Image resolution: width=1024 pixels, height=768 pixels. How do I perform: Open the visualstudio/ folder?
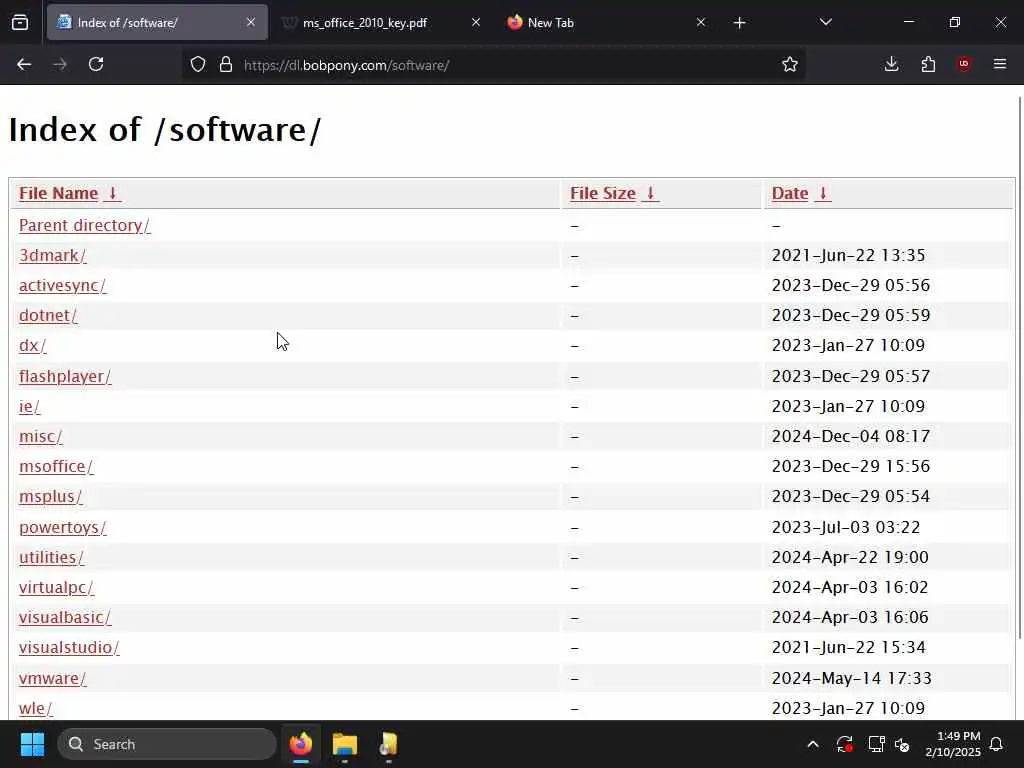point(69,648)
